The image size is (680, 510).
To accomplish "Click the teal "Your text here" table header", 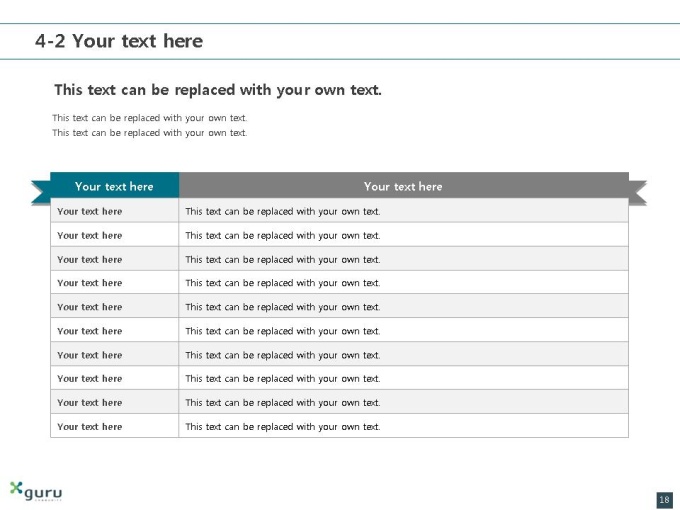I will point(114,186).
